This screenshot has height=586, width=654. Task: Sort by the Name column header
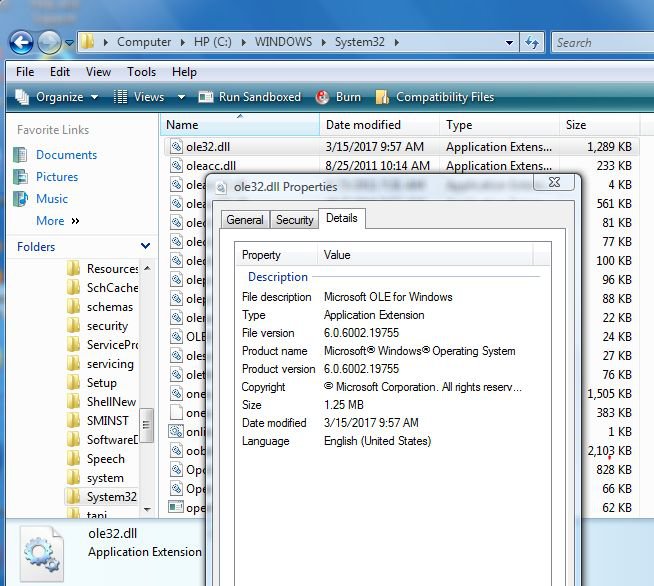(240, 125)
